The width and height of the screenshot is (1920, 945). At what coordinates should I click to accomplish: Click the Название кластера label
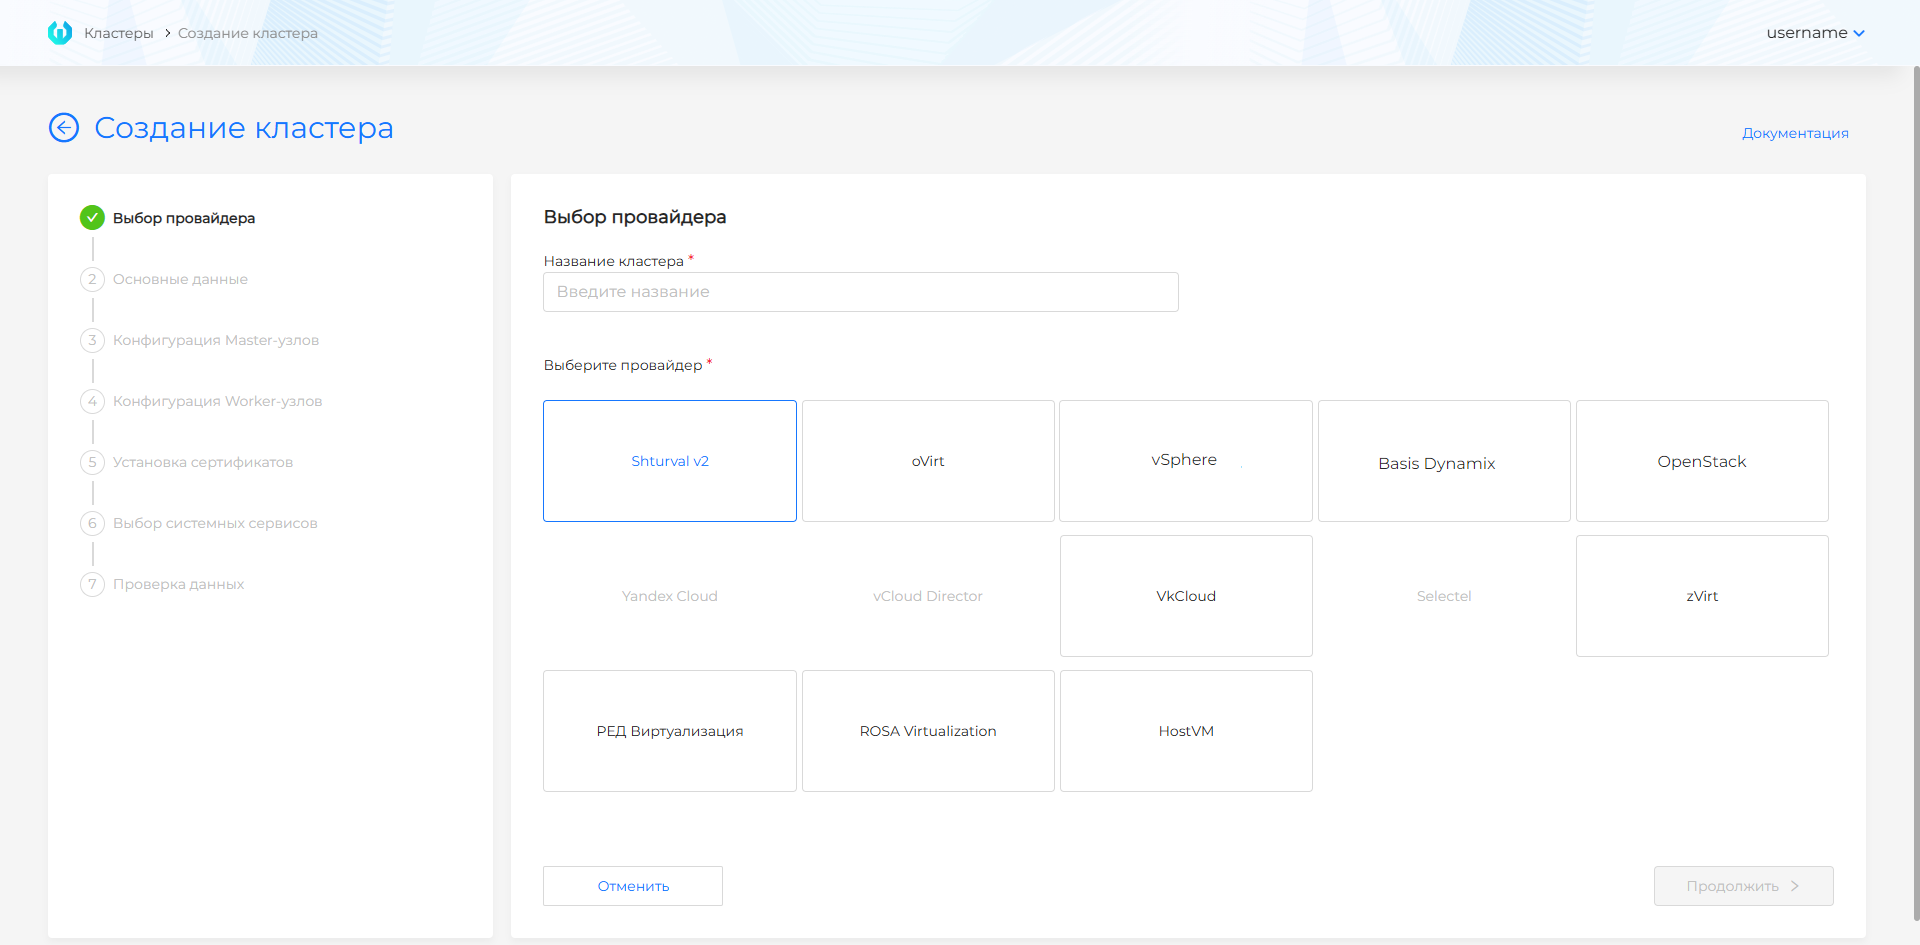click(614, 261)
